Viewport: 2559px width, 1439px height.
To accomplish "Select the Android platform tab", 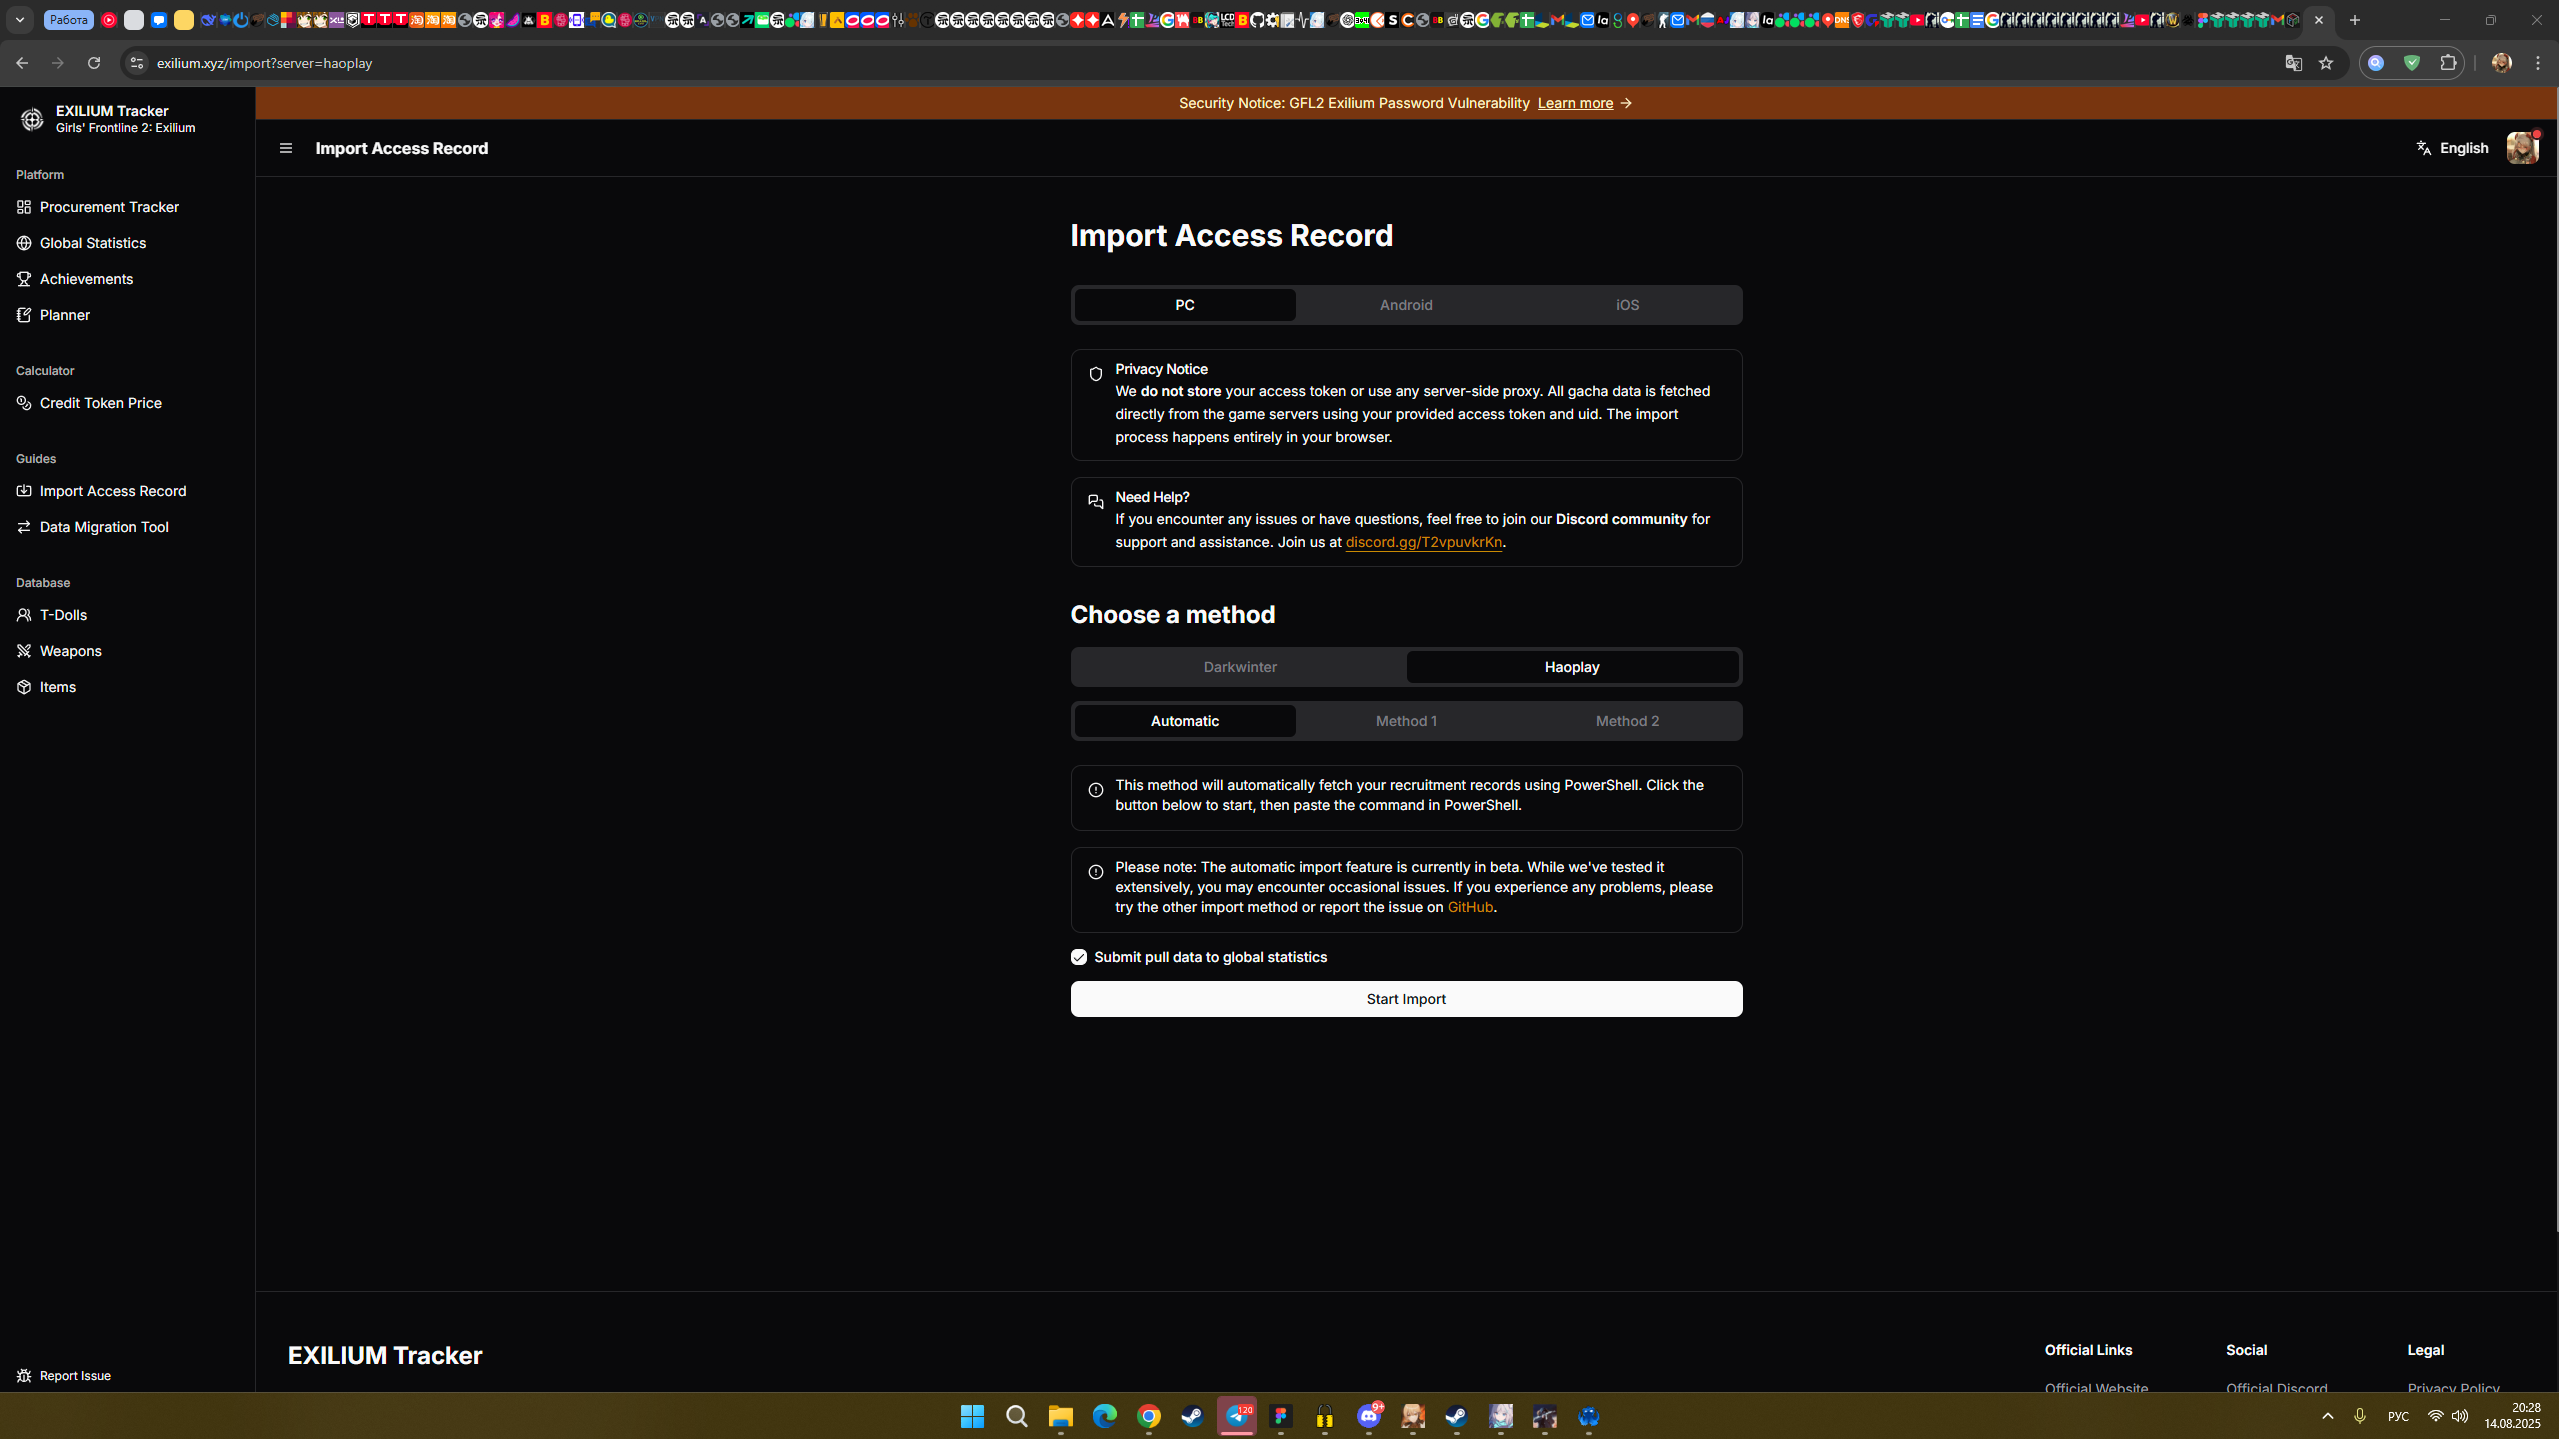I will pyautogui.click(x=1405, y=305).
